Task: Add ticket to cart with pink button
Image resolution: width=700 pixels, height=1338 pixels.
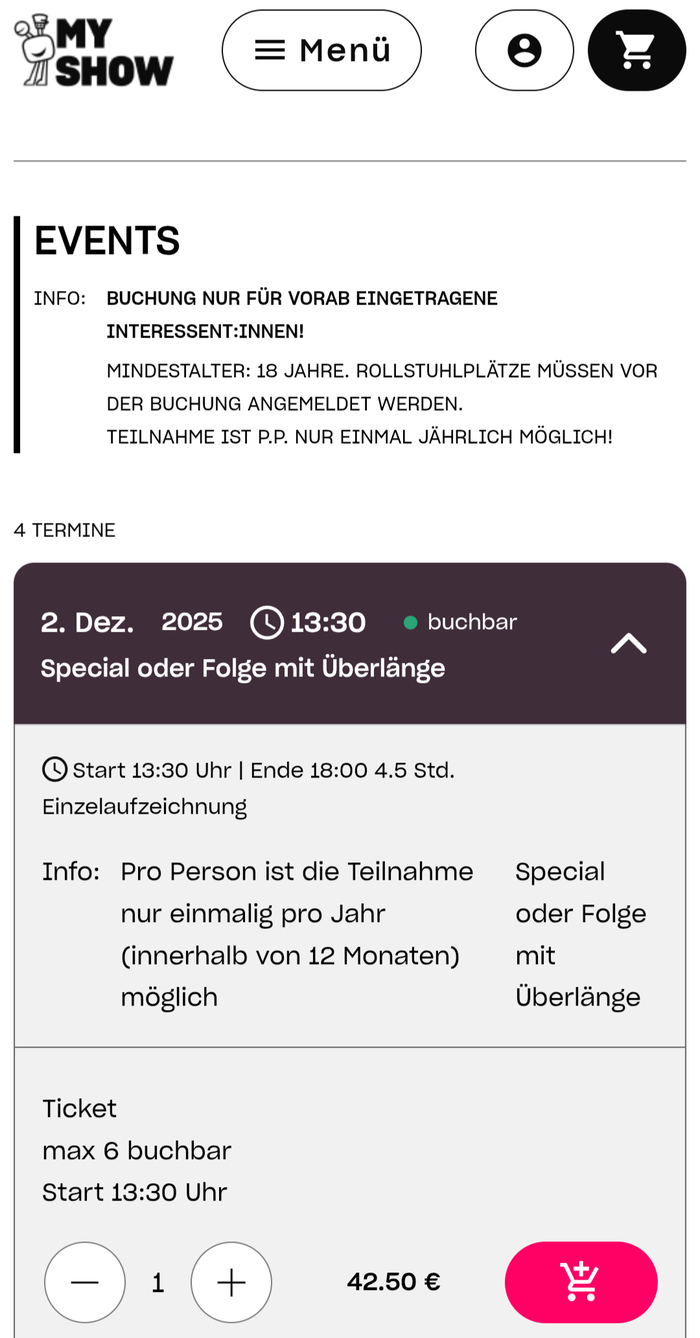Action: coord(581,1282)
